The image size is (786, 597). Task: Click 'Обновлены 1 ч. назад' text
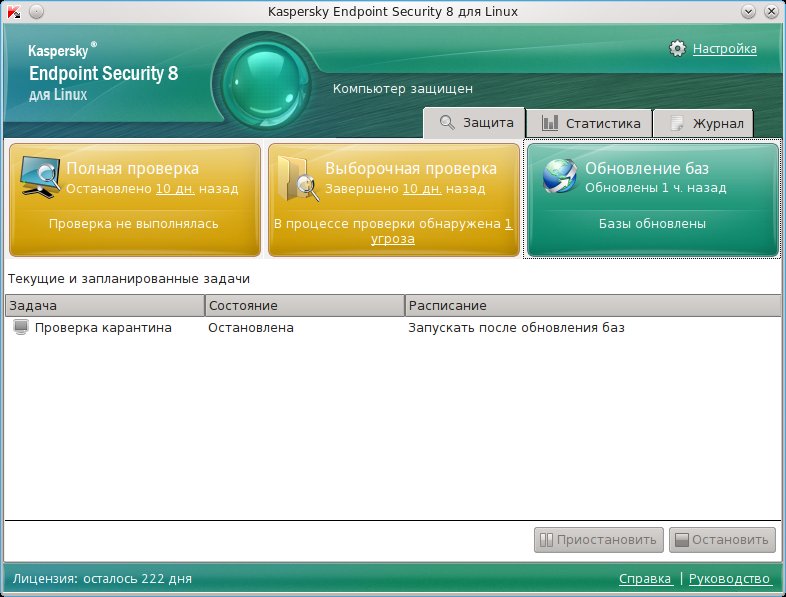click(656, 188)
